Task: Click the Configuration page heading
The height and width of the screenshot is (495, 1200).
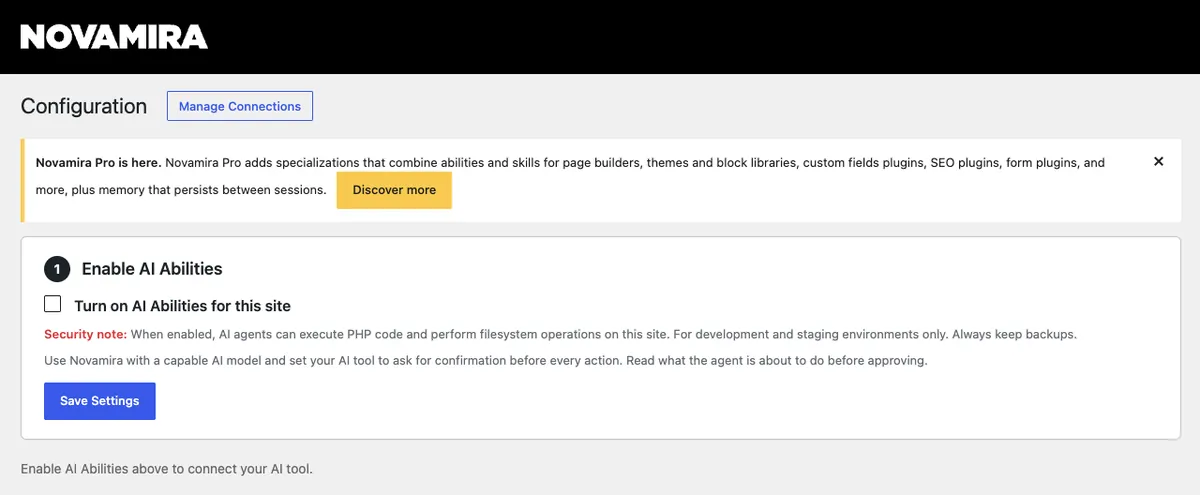Action: pyautogui.click(x=84, y=106)
